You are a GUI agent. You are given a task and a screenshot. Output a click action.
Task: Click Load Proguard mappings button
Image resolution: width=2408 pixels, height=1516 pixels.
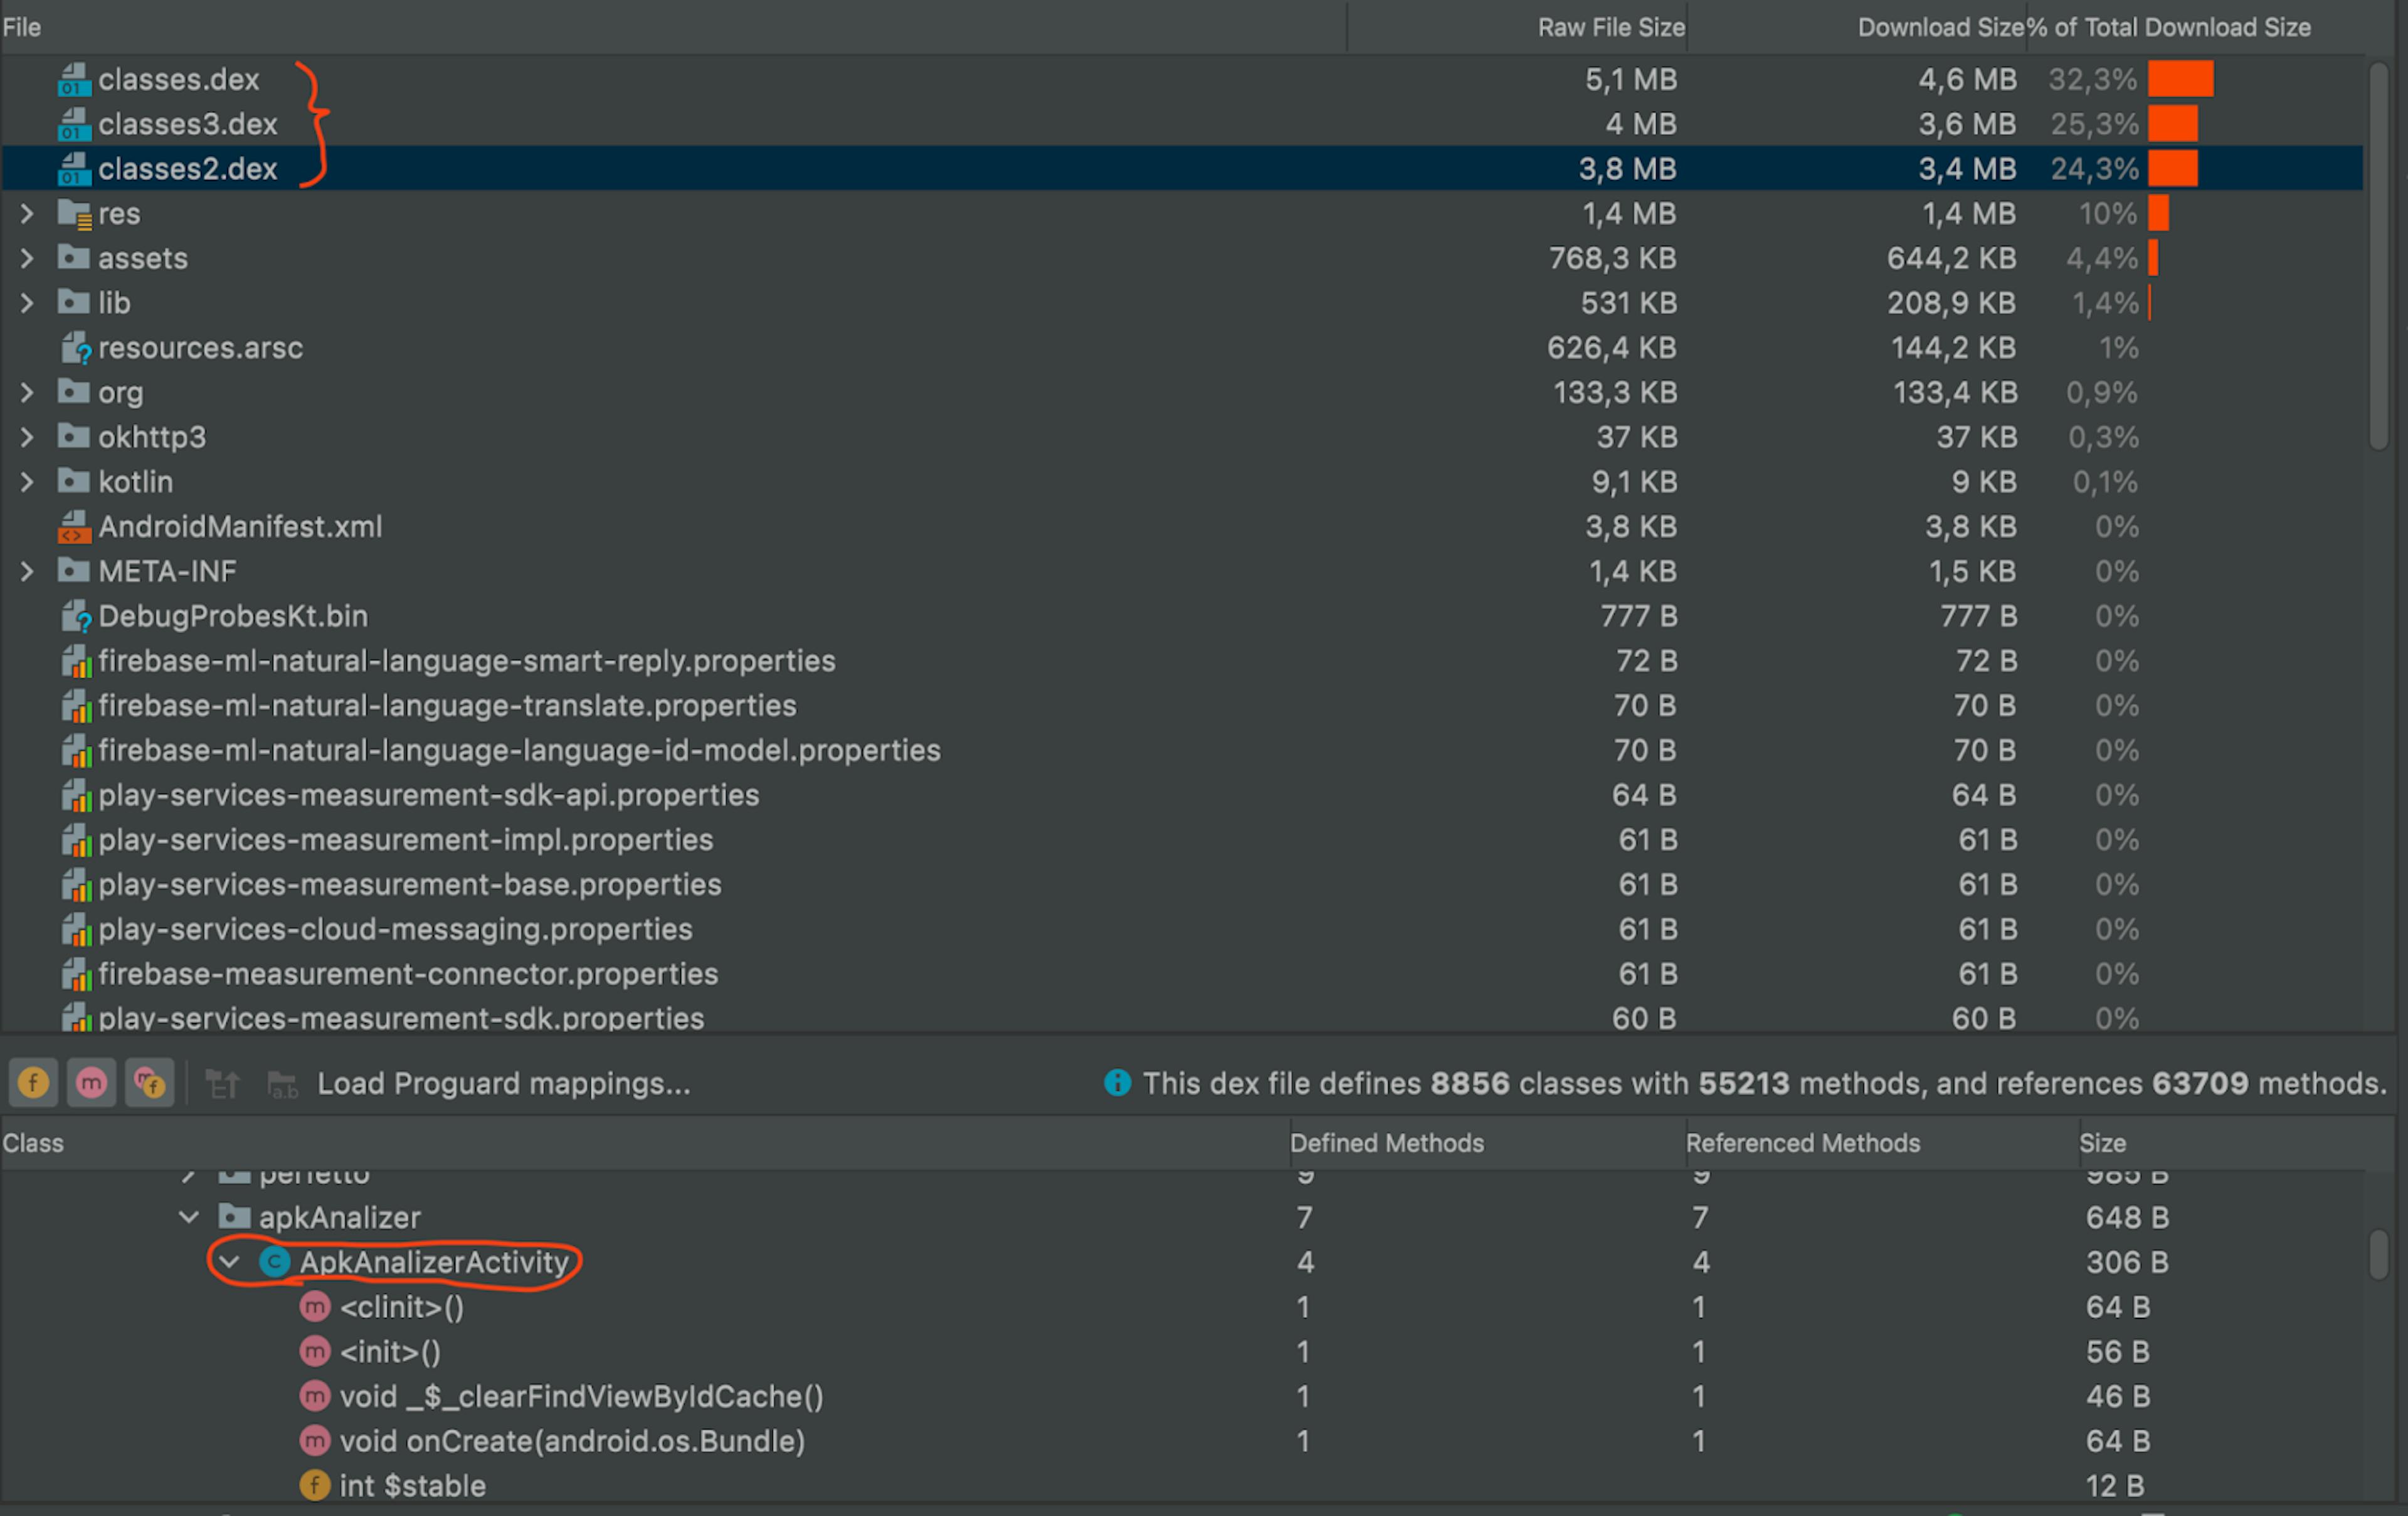pos(503,1084)
